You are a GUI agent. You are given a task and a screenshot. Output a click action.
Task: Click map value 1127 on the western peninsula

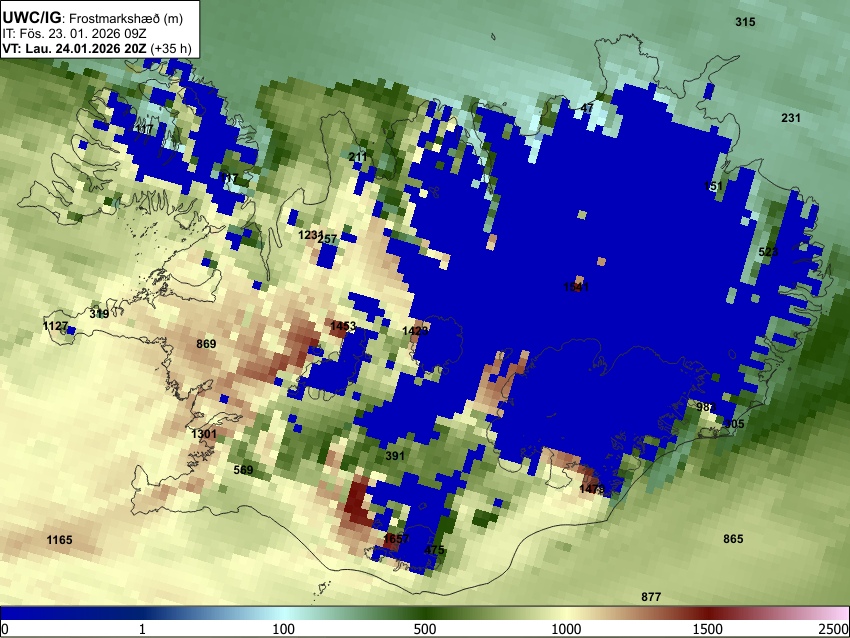point(55,326)
